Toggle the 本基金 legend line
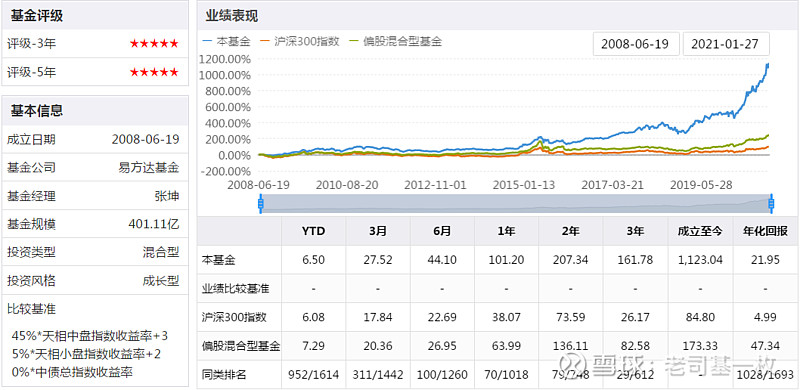Screen dimensions: 800x390 click(x=227, y=41)
